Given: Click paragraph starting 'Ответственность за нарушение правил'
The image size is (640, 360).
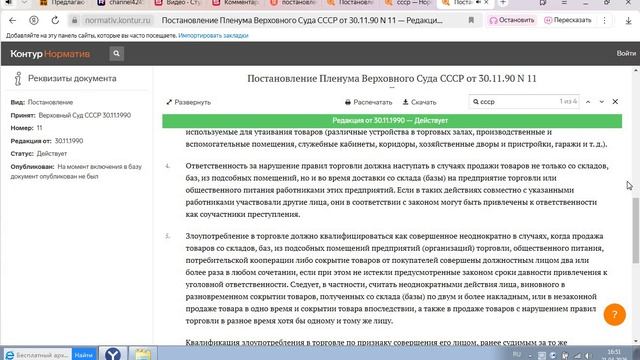Looking at the screenshot, I should pos(397,190).
